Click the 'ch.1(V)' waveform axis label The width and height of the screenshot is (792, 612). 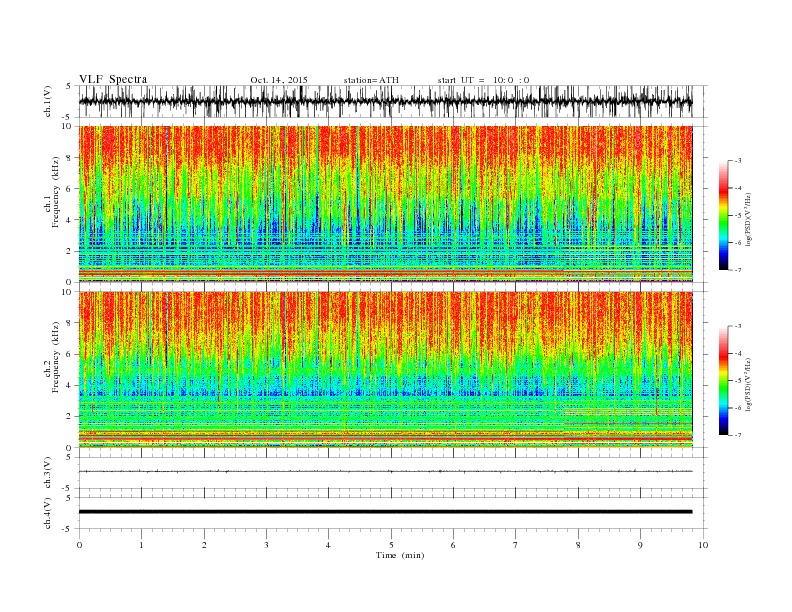pos(48,101)
